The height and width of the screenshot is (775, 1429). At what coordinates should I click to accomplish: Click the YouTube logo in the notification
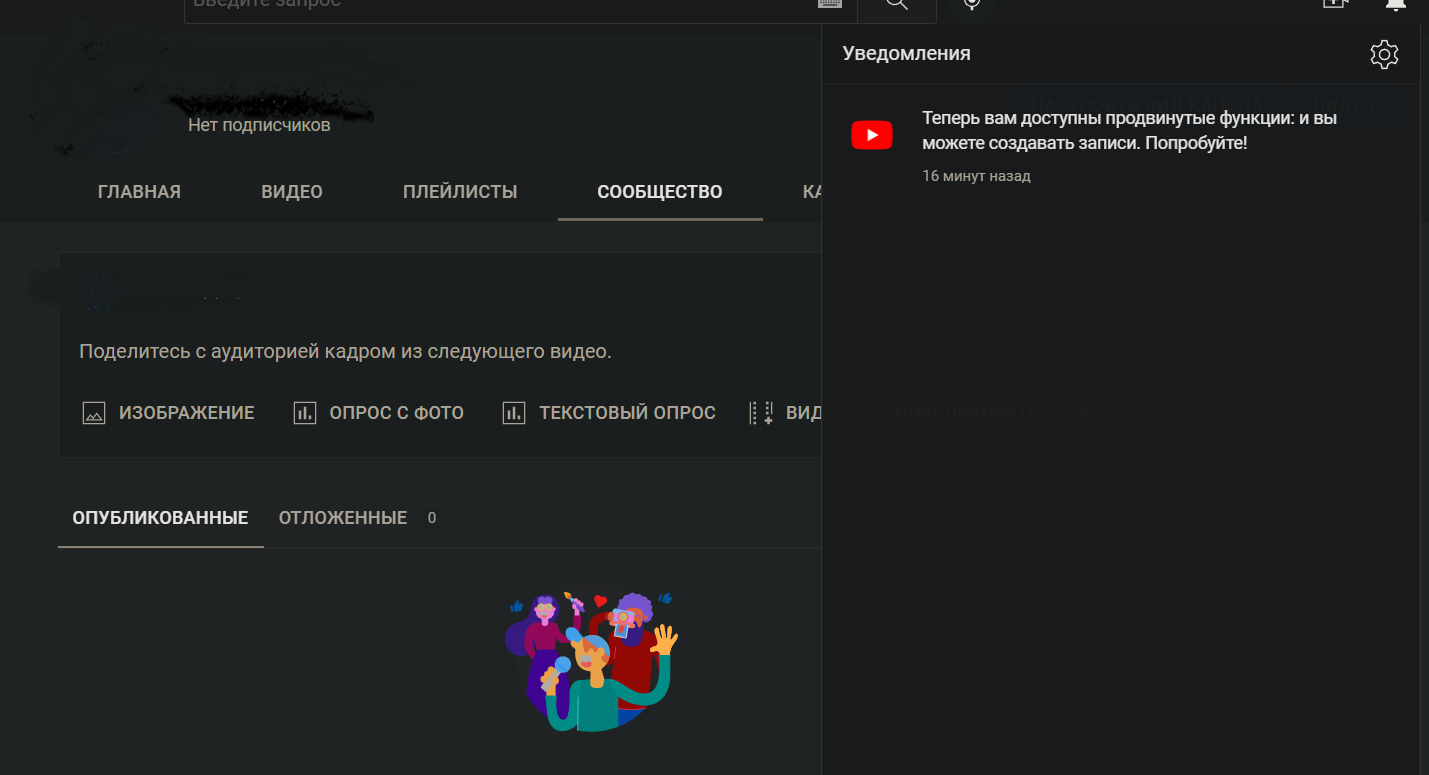[872, 135]
